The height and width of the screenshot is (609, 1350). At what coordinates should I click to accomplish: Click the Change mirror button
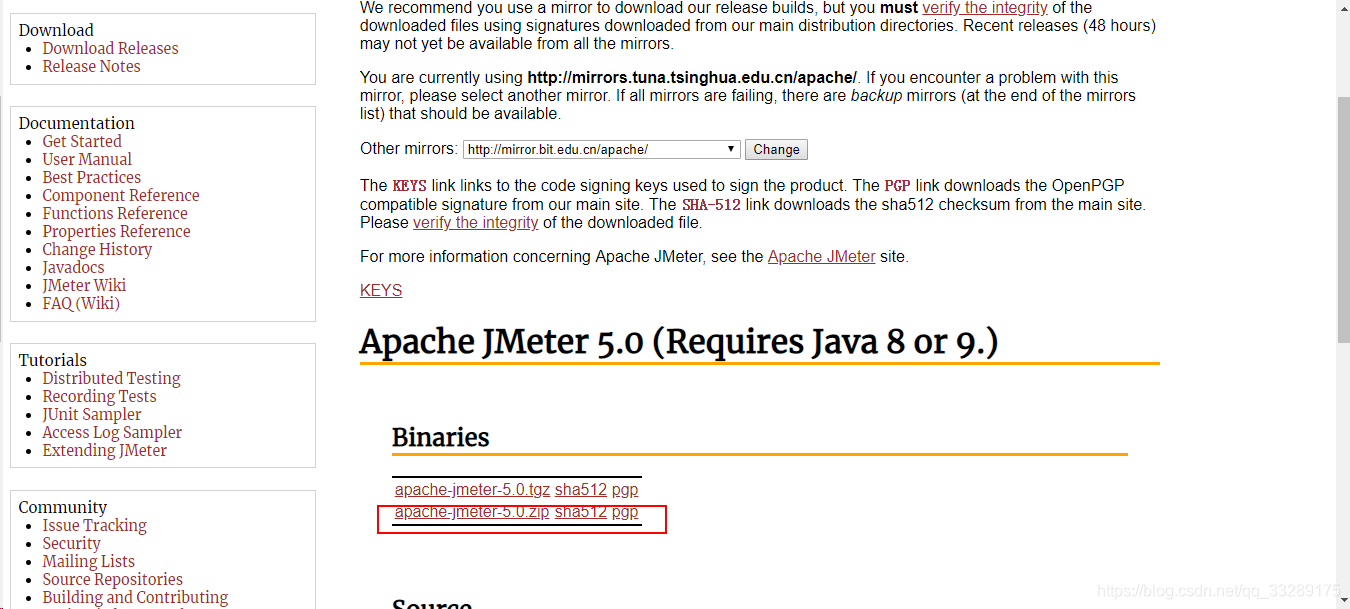(776, 149)
